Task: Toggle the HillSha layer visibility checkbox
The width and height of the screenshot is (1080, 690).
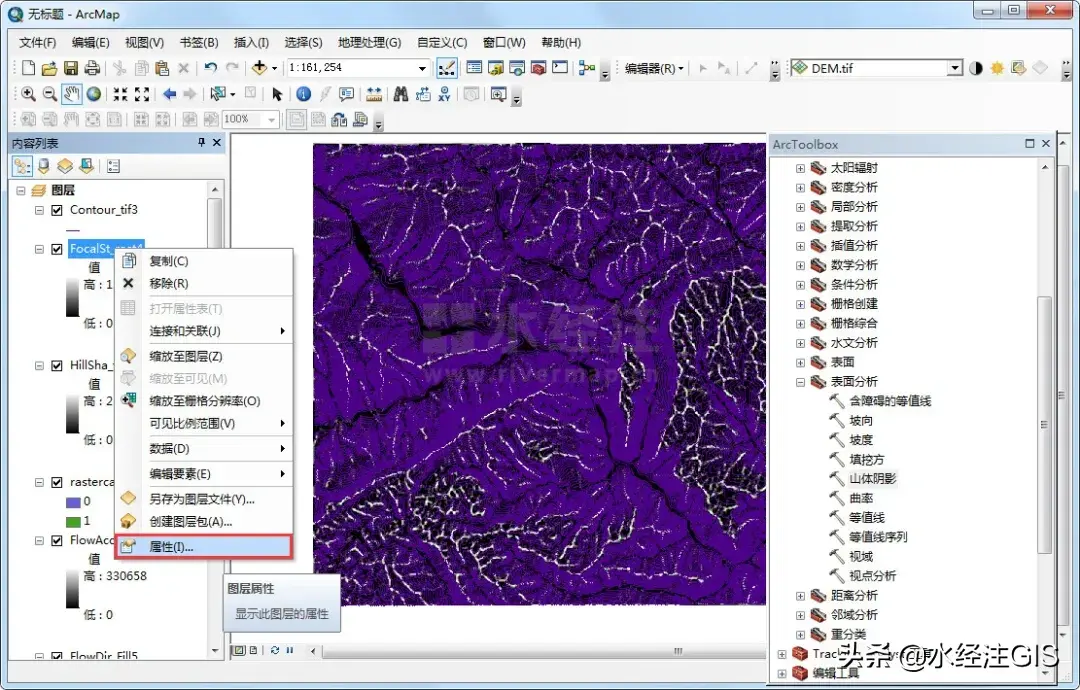Action: coord(56,366)
